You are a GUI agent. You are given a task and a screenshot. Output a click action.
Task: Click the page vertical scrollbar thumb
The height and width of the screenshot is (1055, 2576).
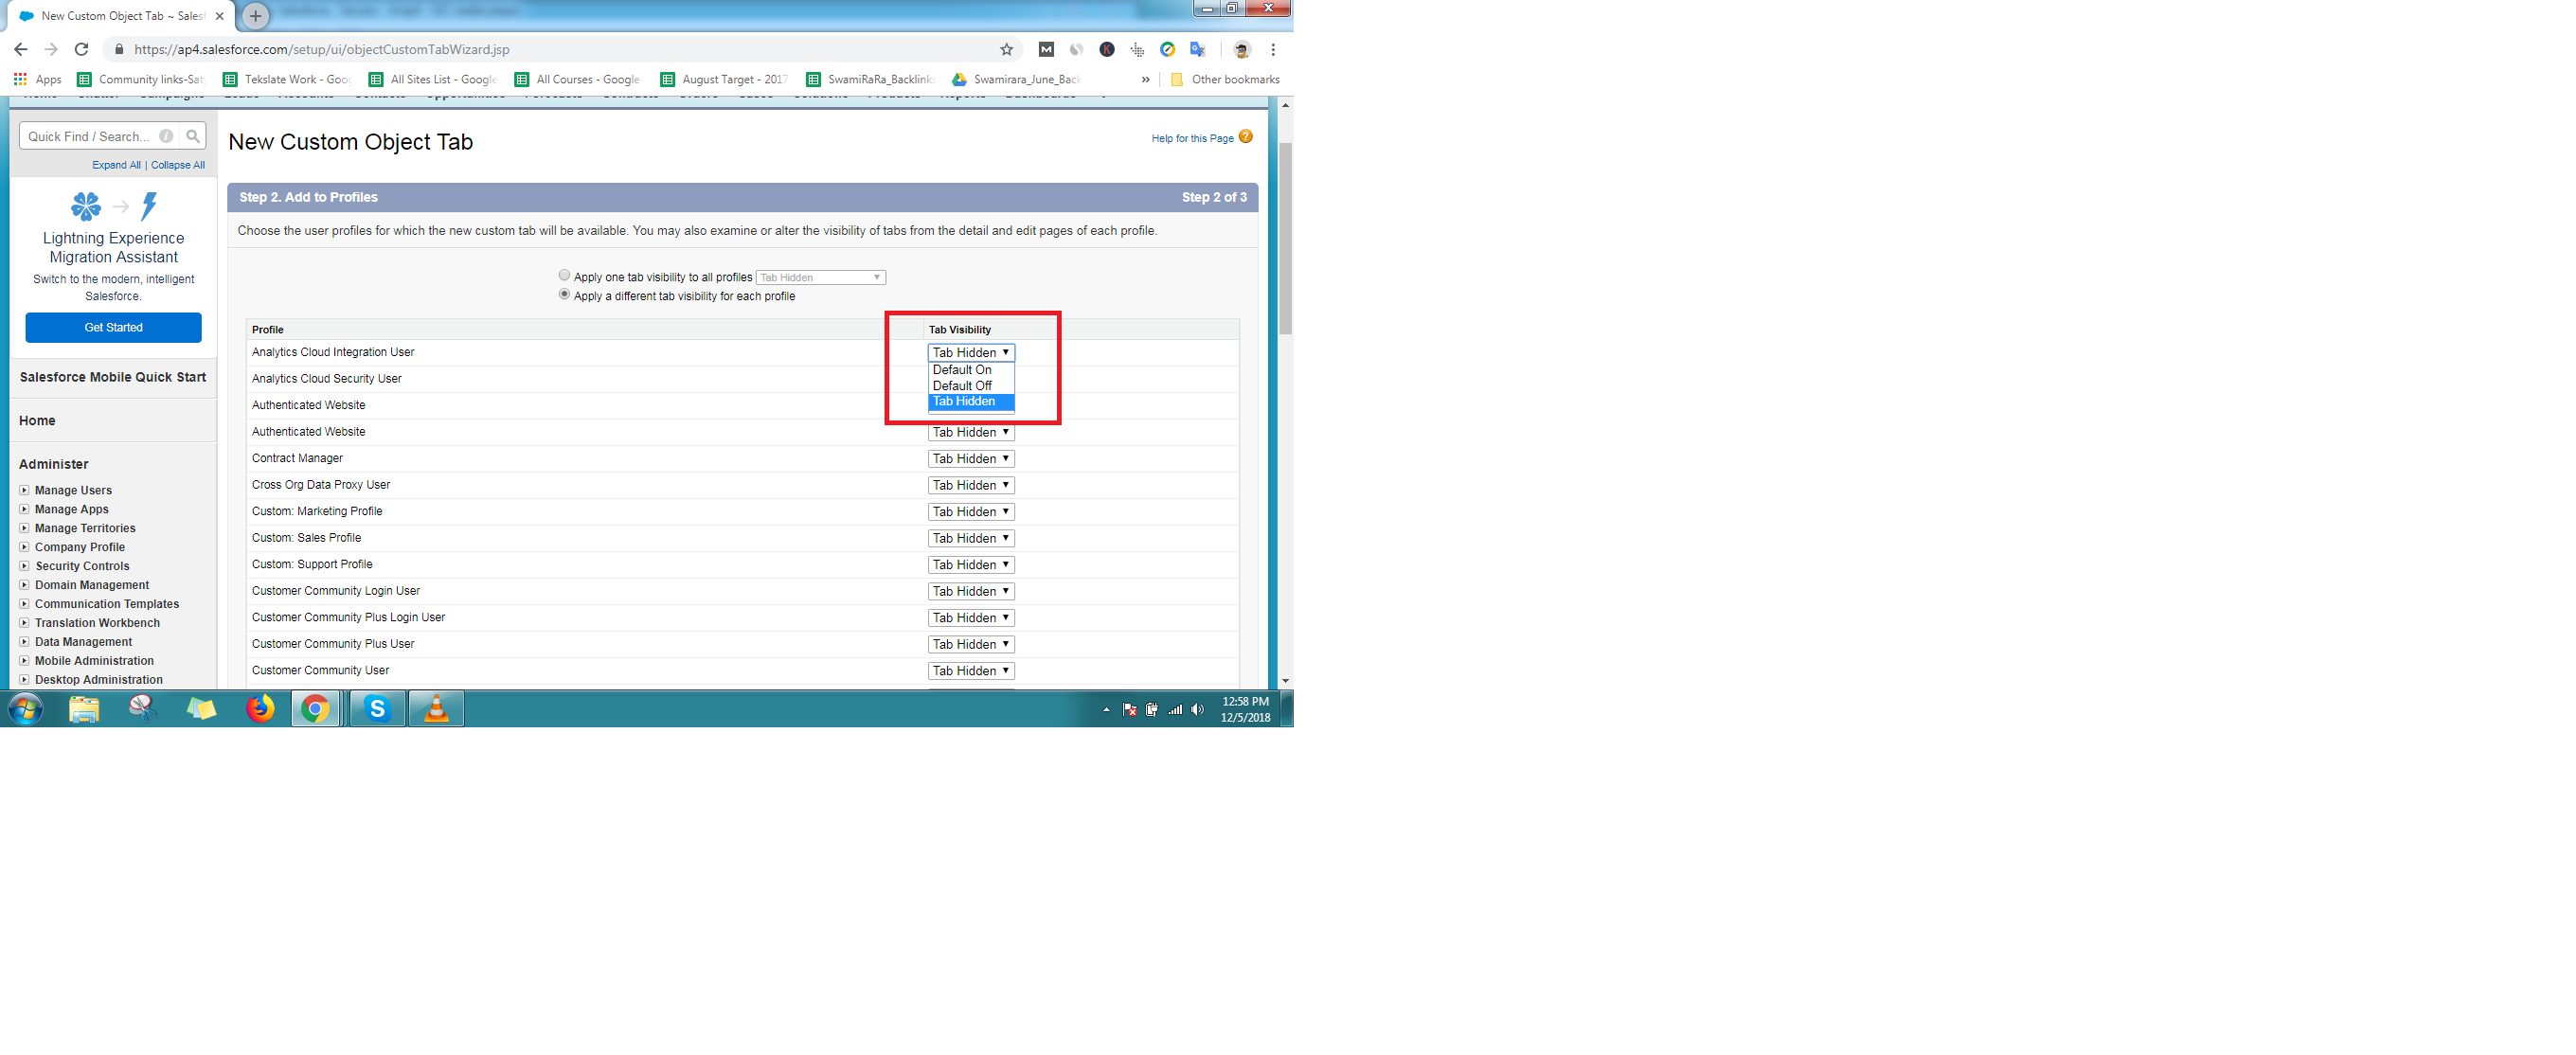point(1285,238)
